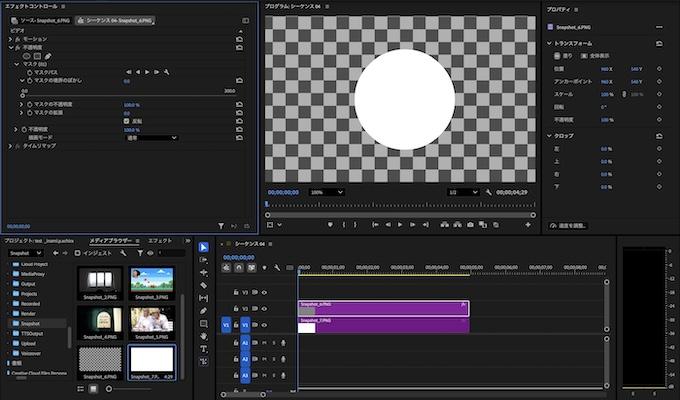This screenshot has height=400, width=680.
Task: Select the Razor tool in the timeline toolbar
Action: tap(204, 285)
